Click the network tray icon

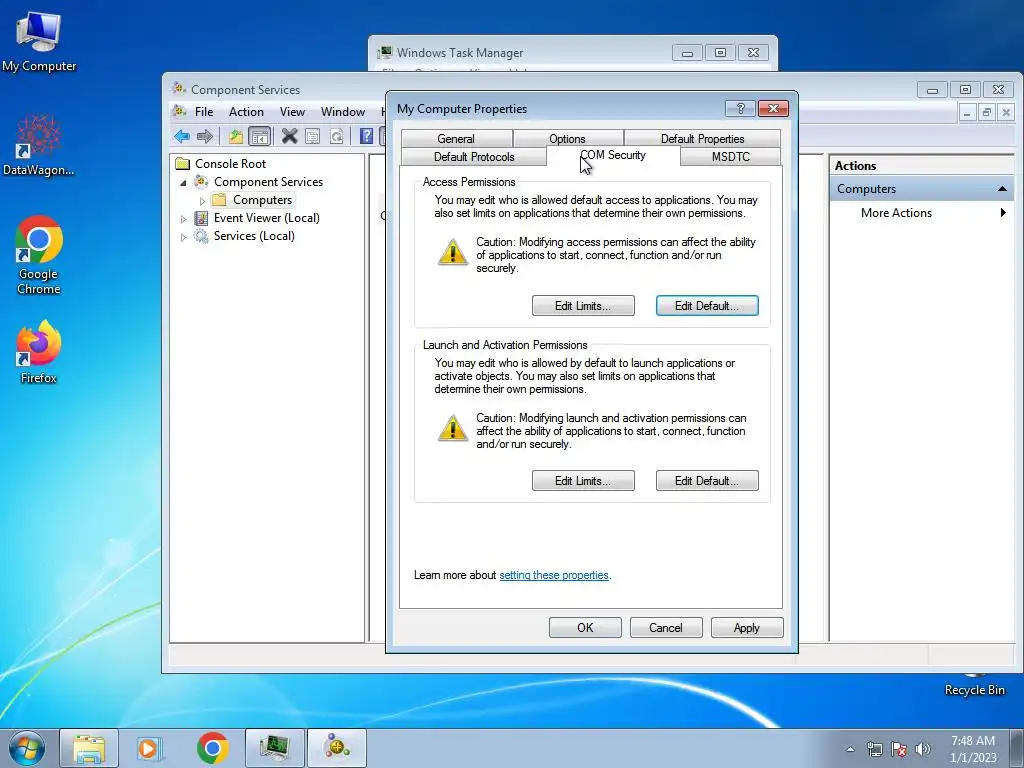(874, 749)
